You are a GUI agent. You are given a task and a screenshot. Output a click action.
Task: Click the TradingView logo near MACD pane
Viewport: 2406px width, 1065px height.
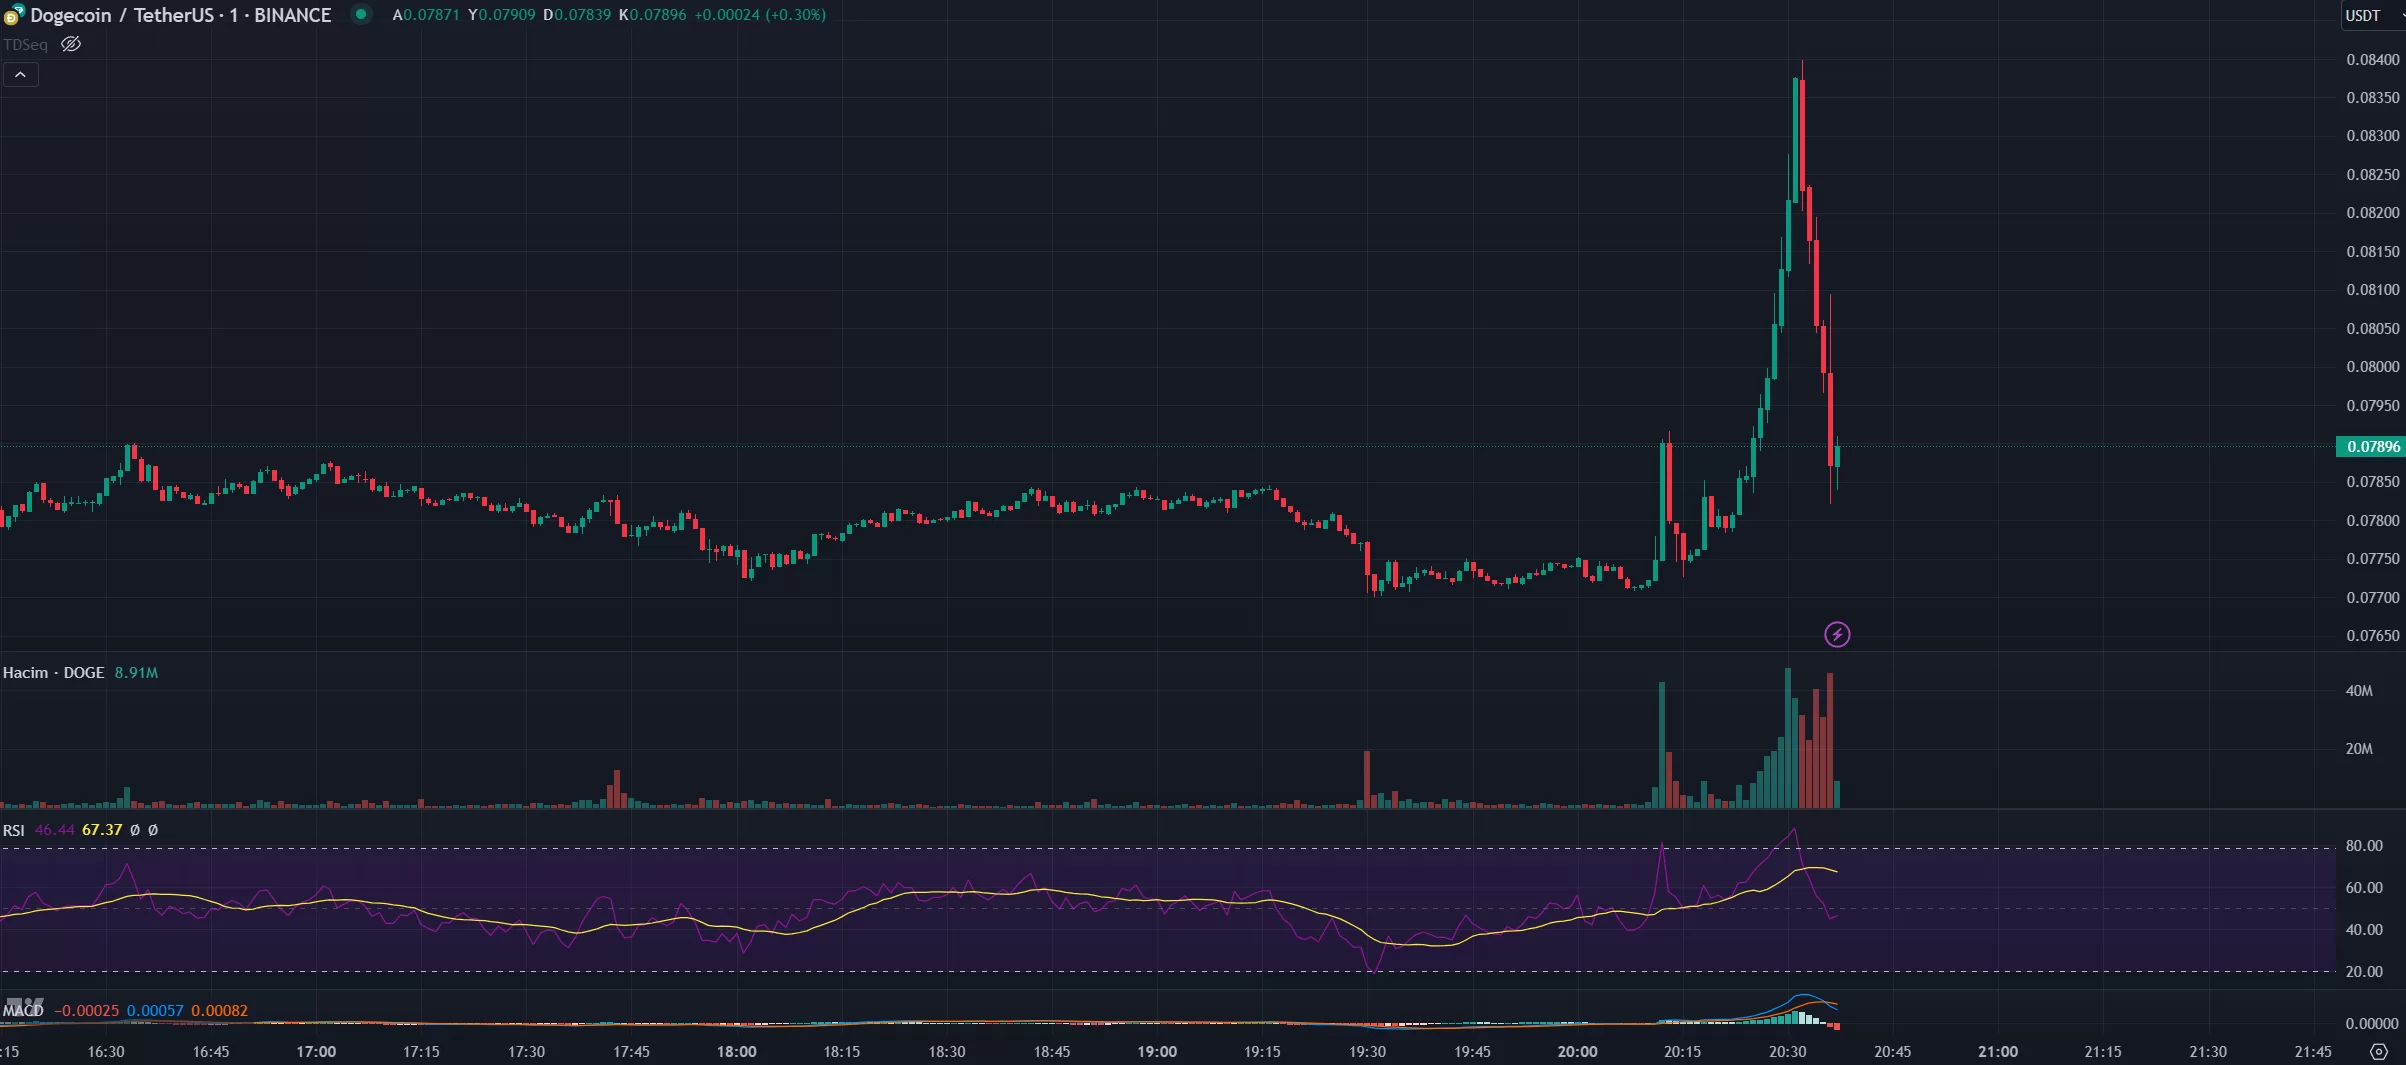tap(24, 1004)
